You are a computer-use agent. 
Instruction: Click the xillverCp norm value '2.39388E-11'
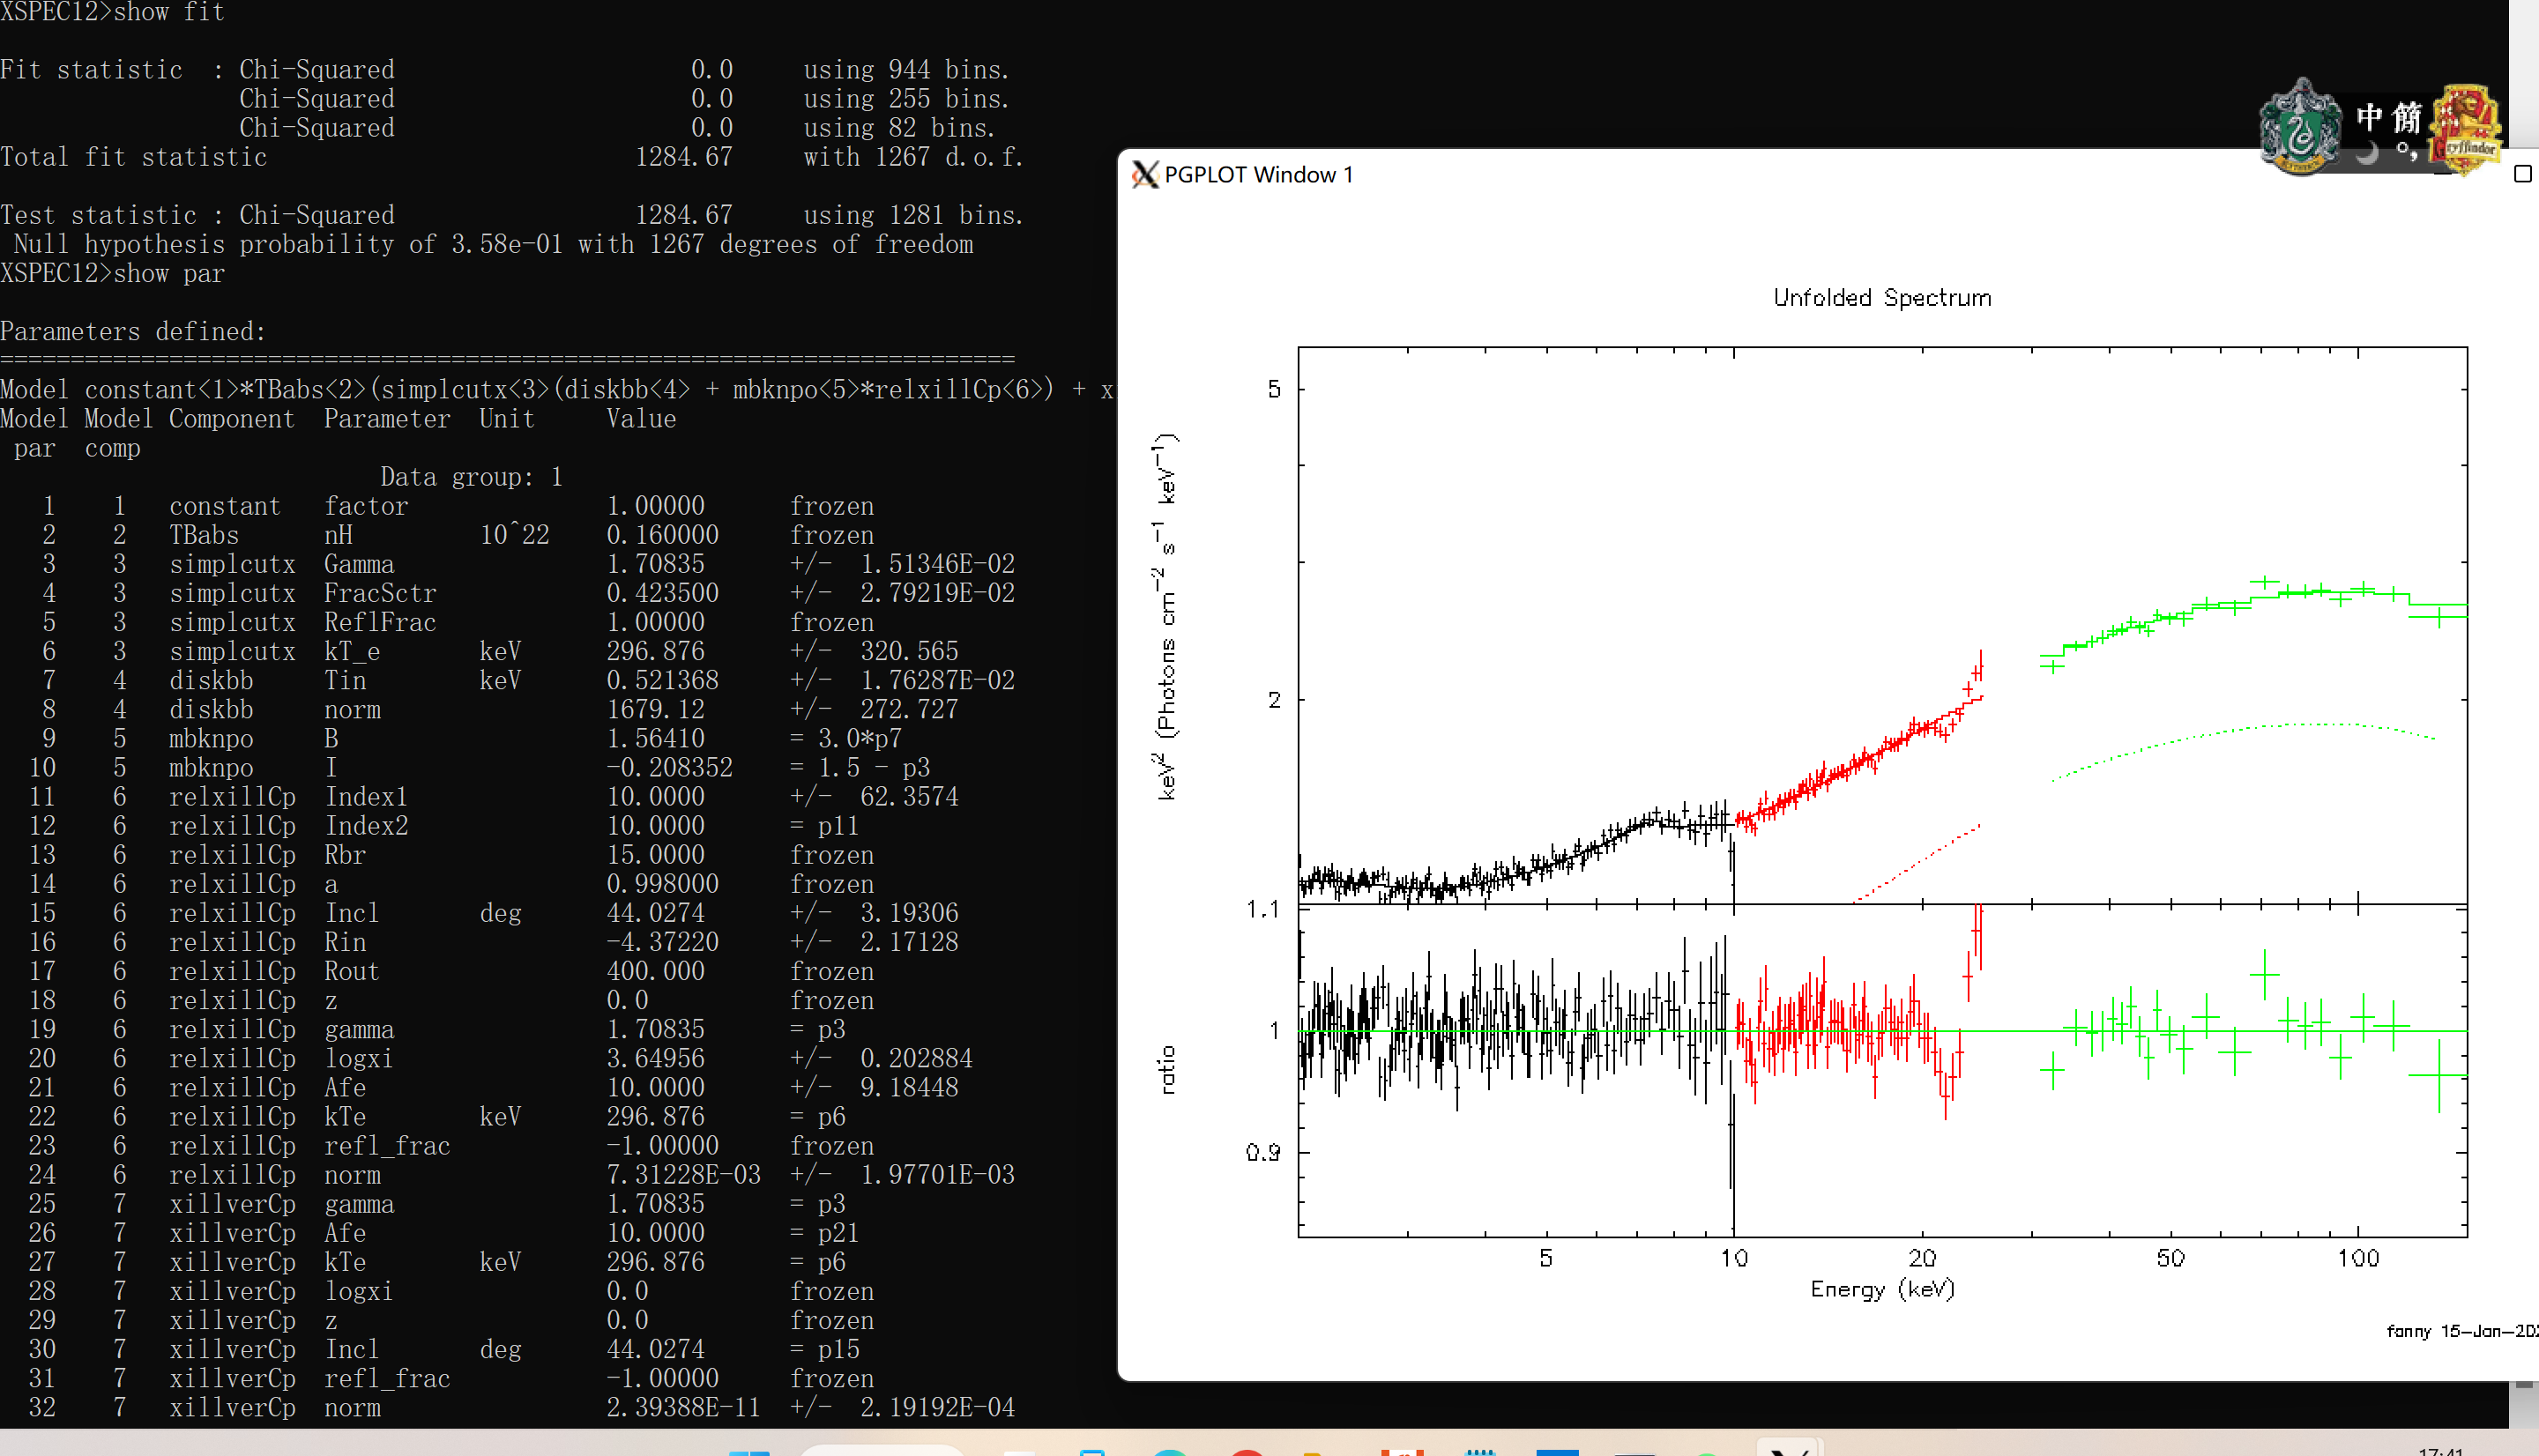point(683,1407)
